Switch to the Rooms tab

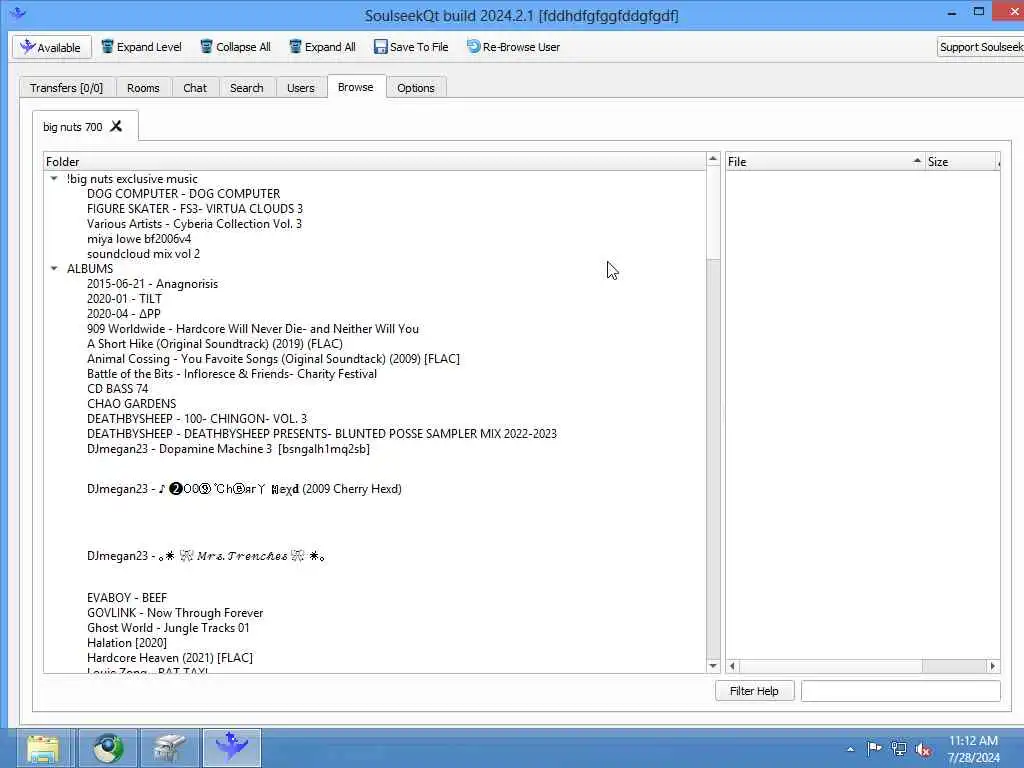143,88
